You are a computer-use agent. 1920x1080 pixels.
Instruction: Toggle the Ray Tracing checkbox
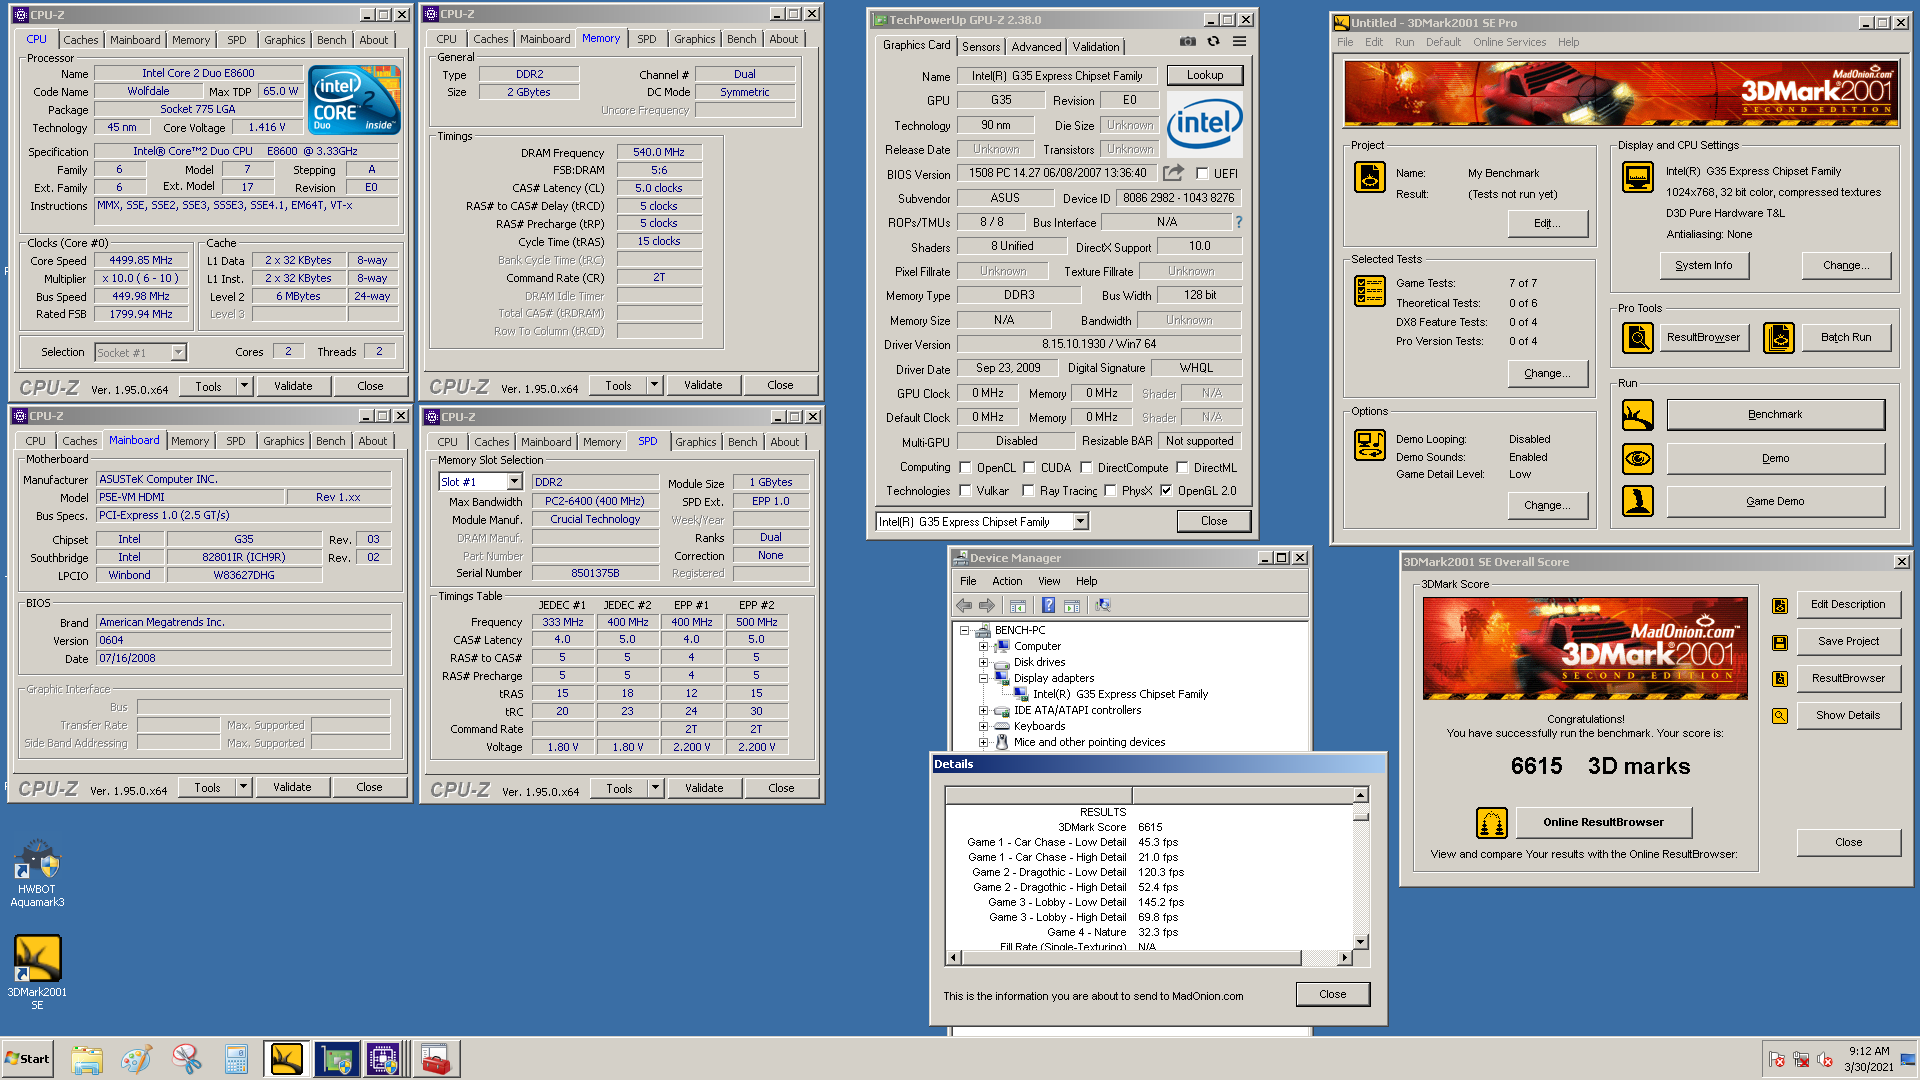pos(1028,490)
